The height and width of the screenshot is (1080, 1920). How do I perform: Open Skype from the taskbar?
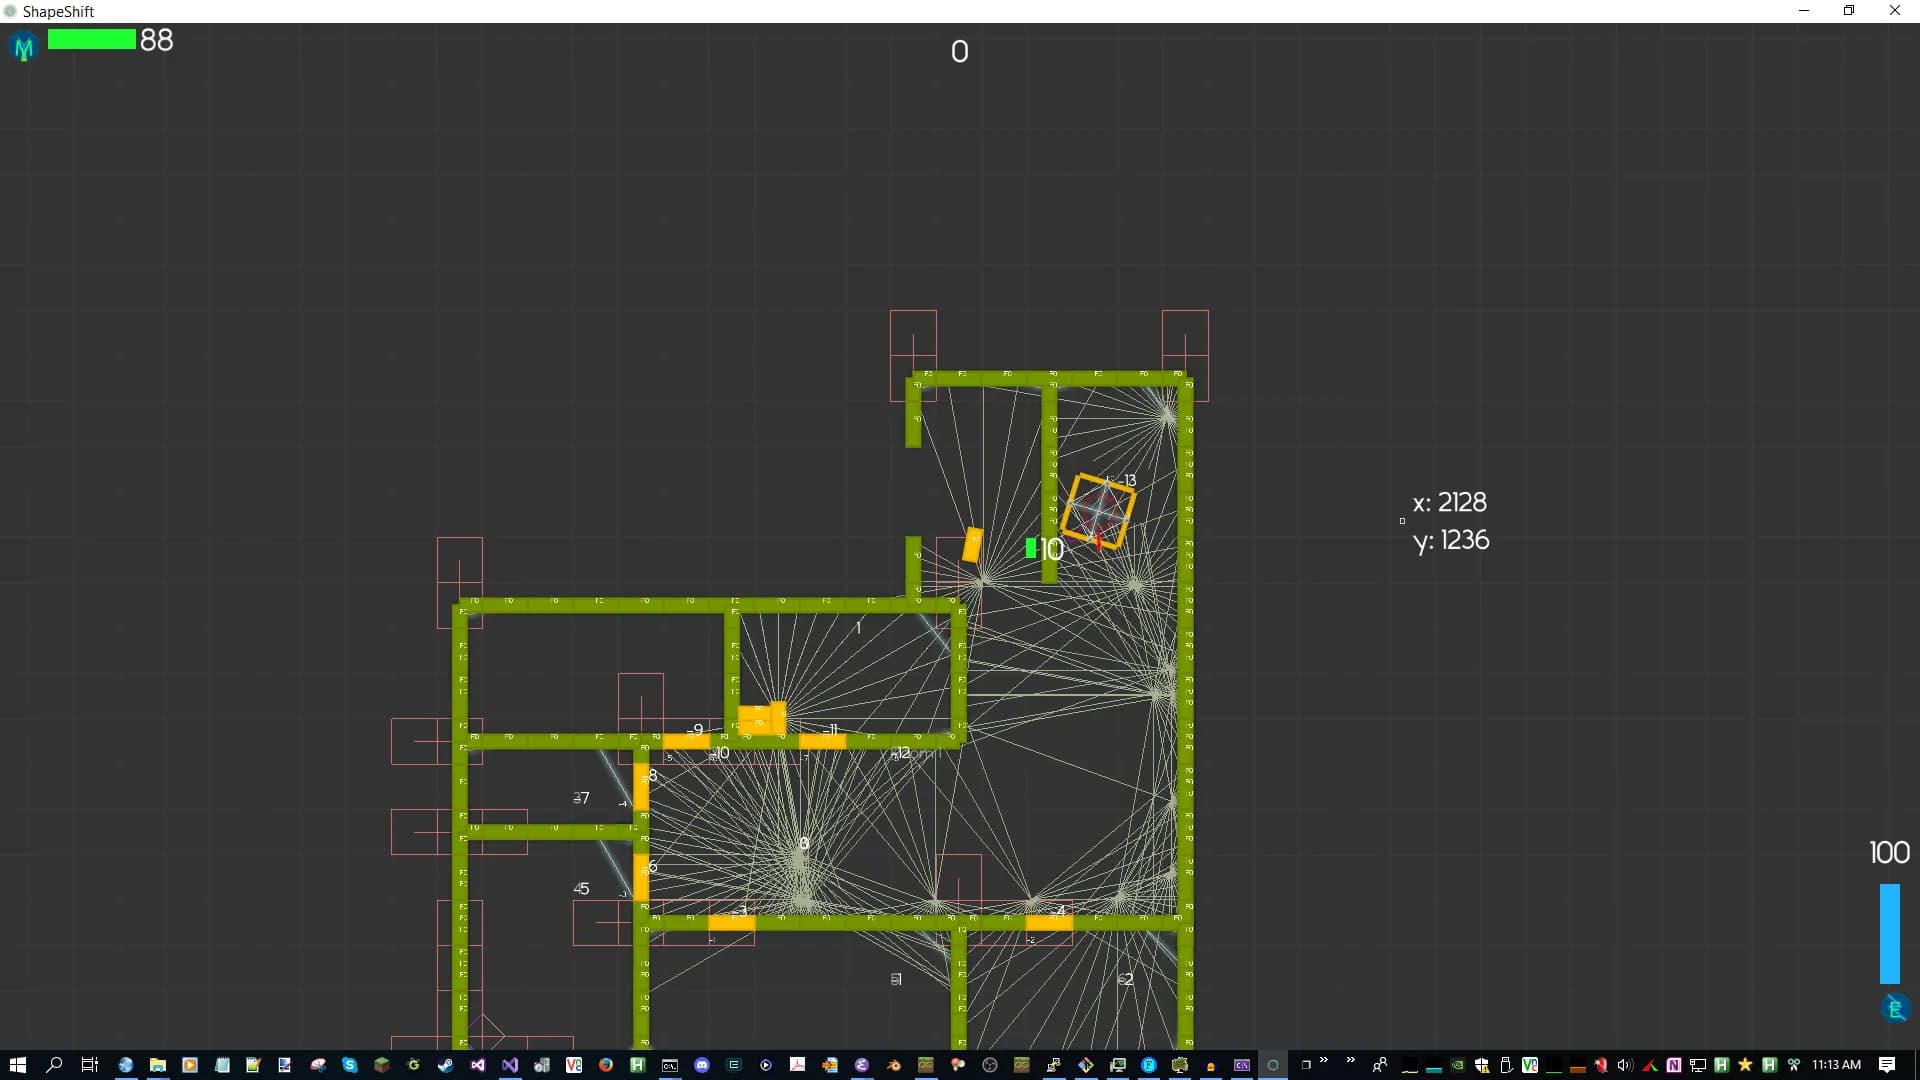349,1065
